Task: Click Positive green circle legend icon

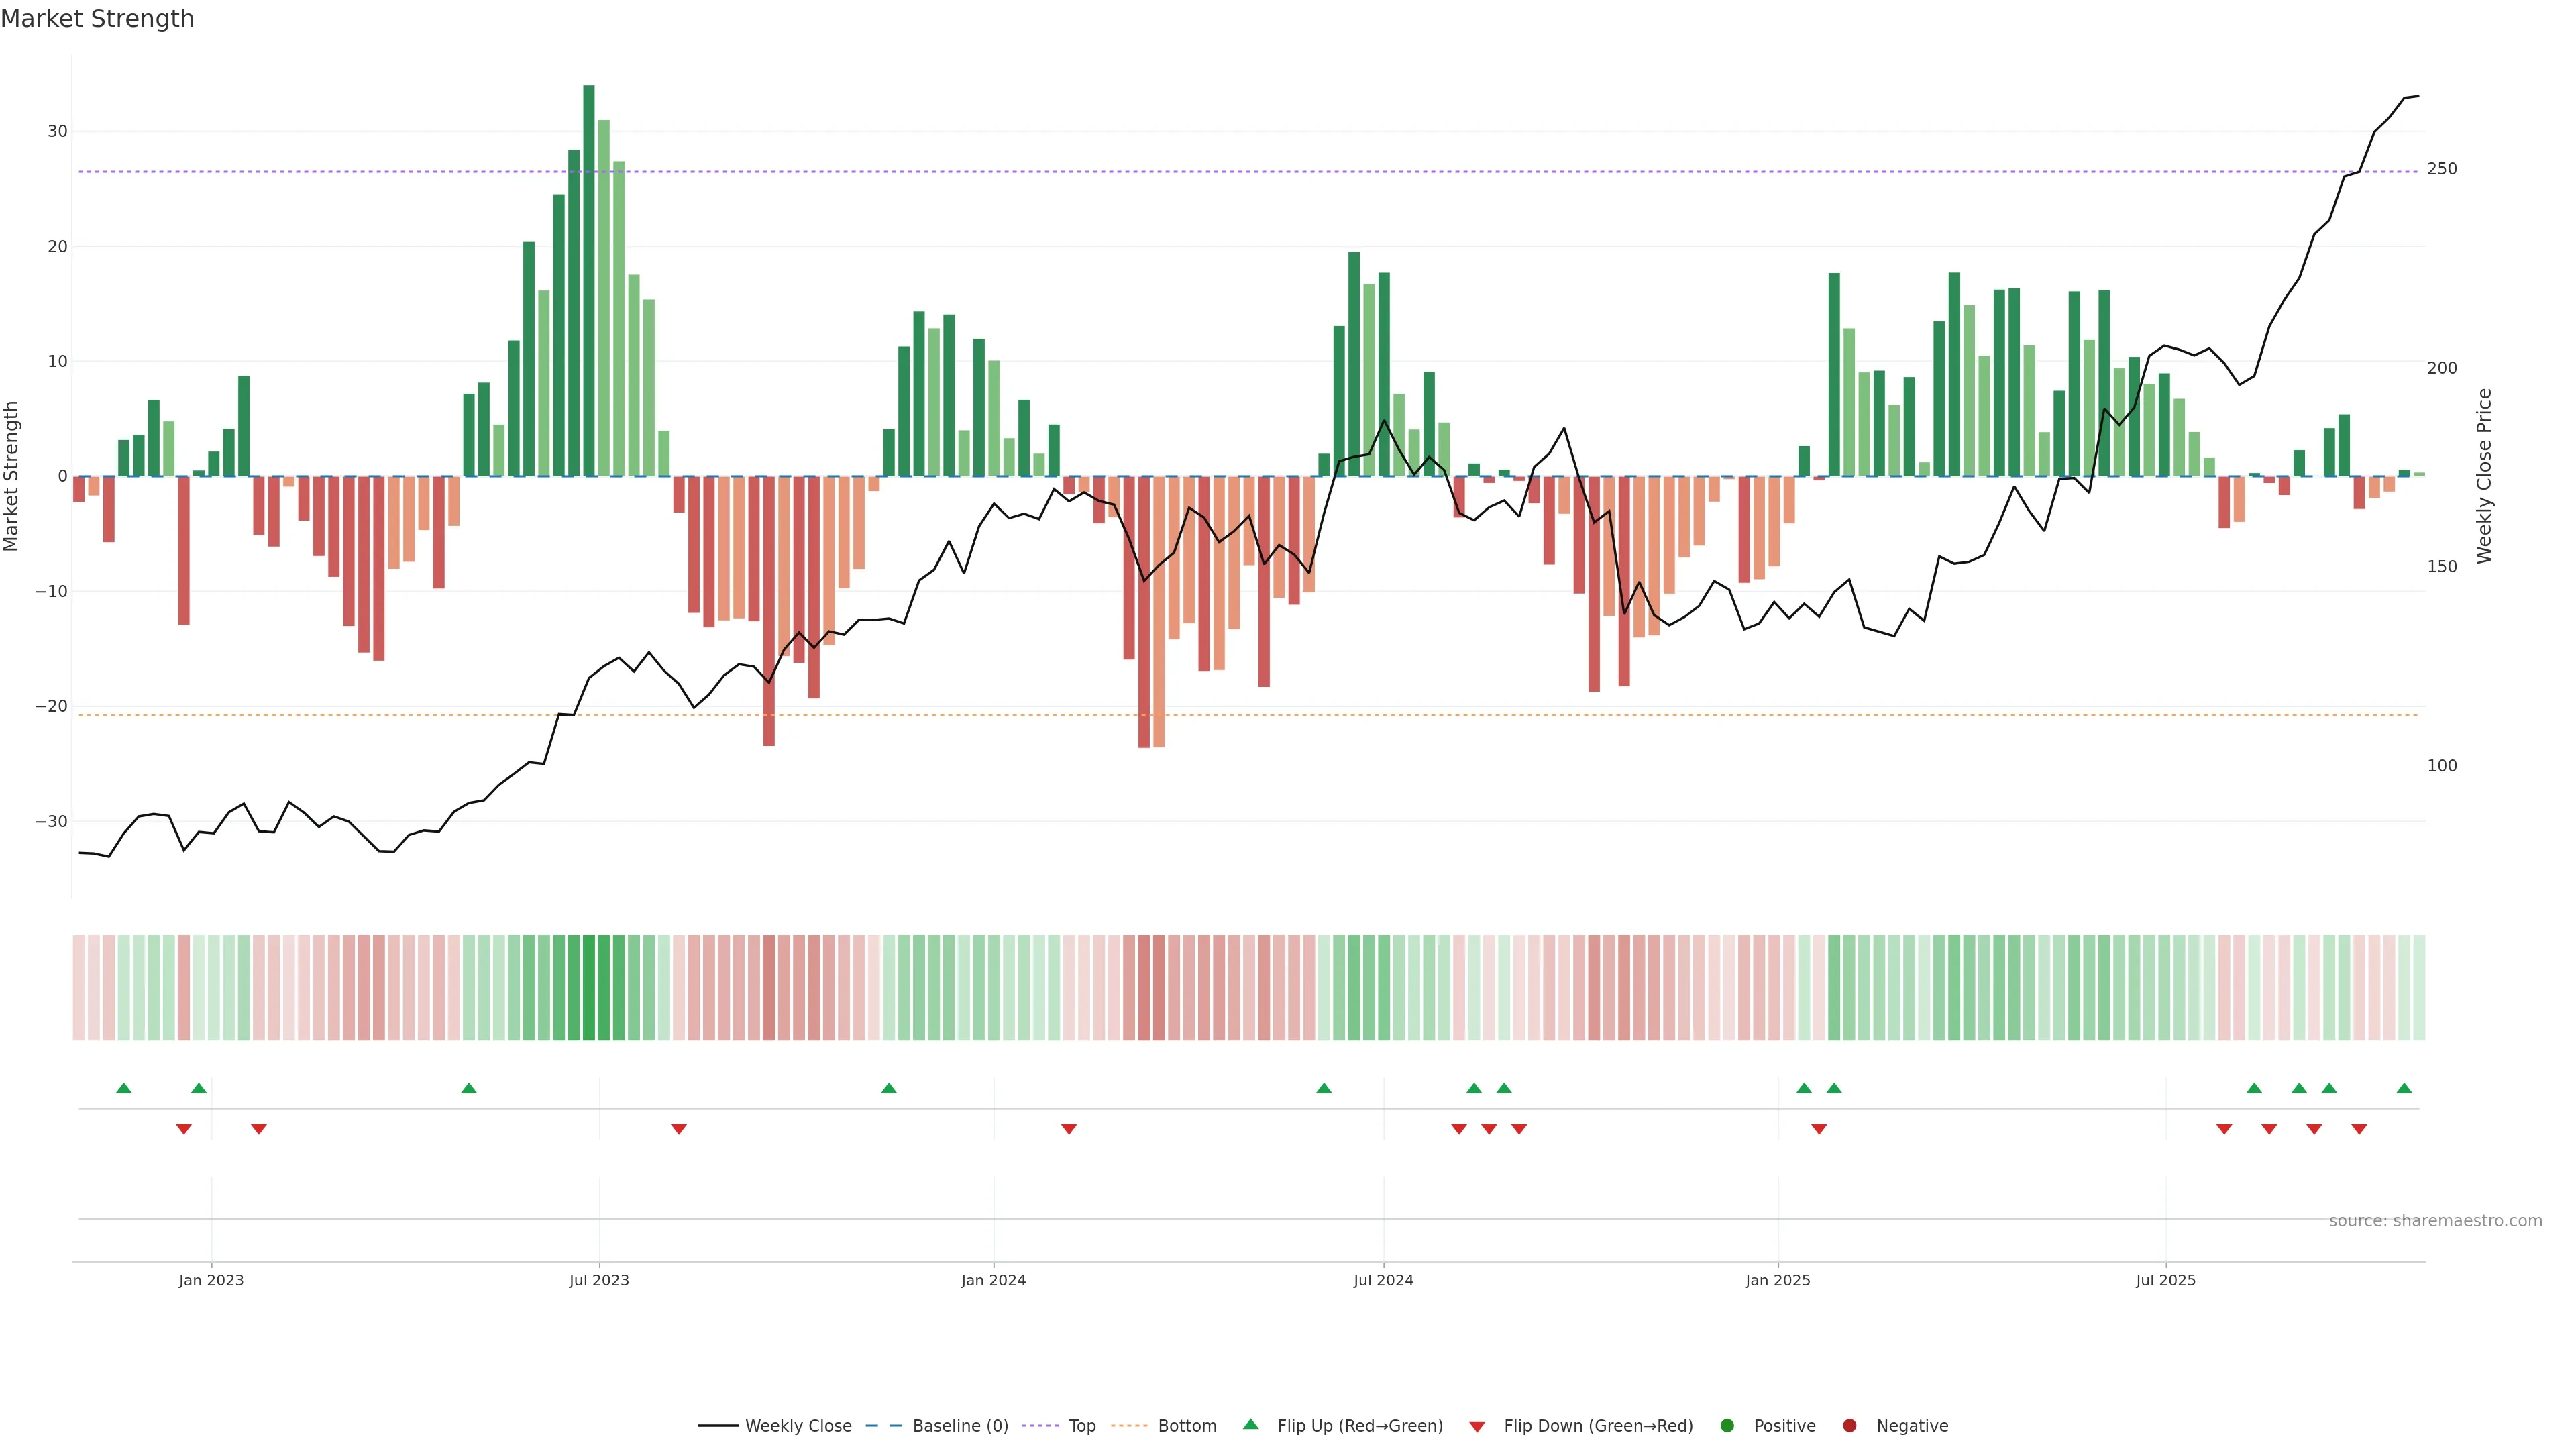Action: [x=1727, y=1425]
